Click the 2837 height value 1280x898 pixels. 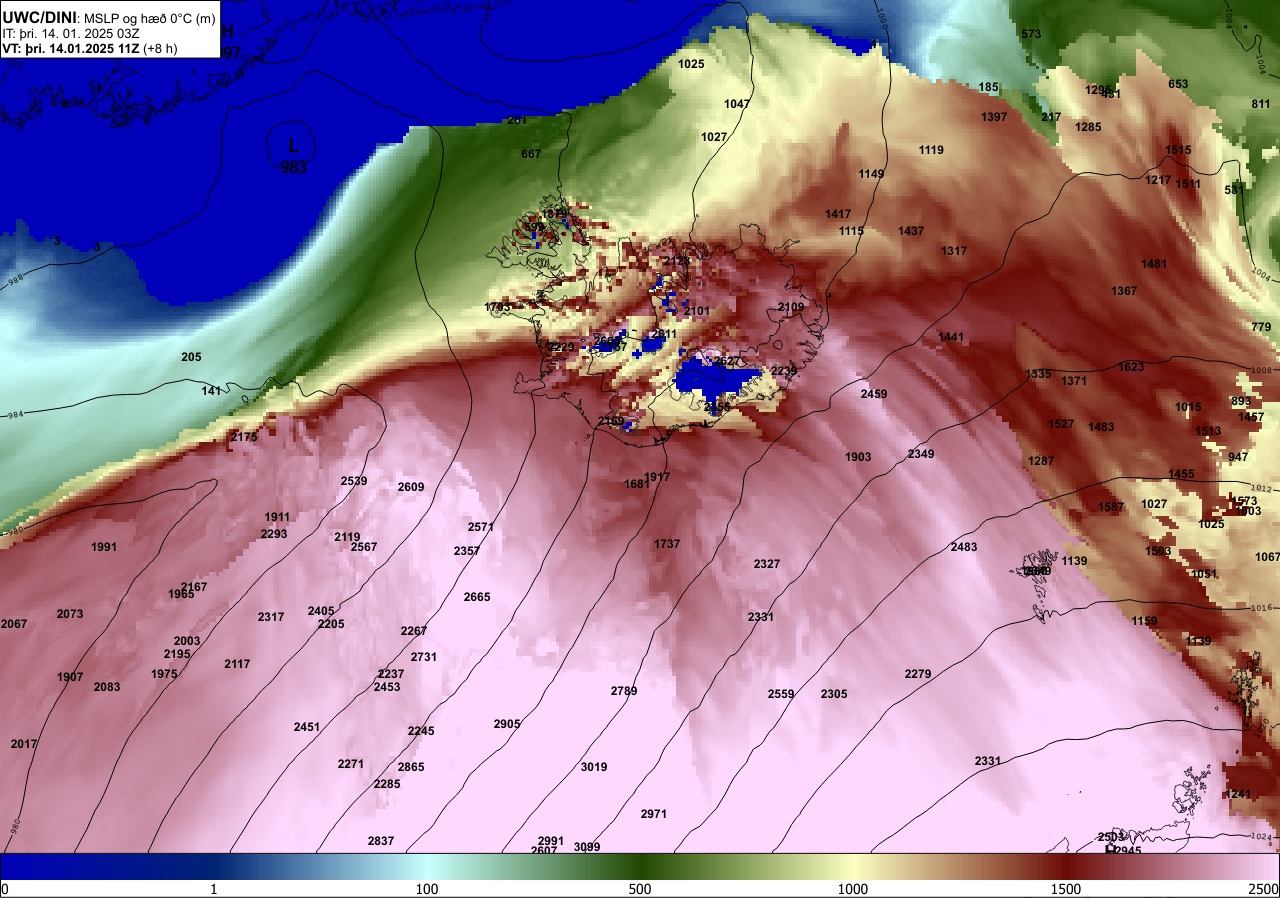point(381,841)
